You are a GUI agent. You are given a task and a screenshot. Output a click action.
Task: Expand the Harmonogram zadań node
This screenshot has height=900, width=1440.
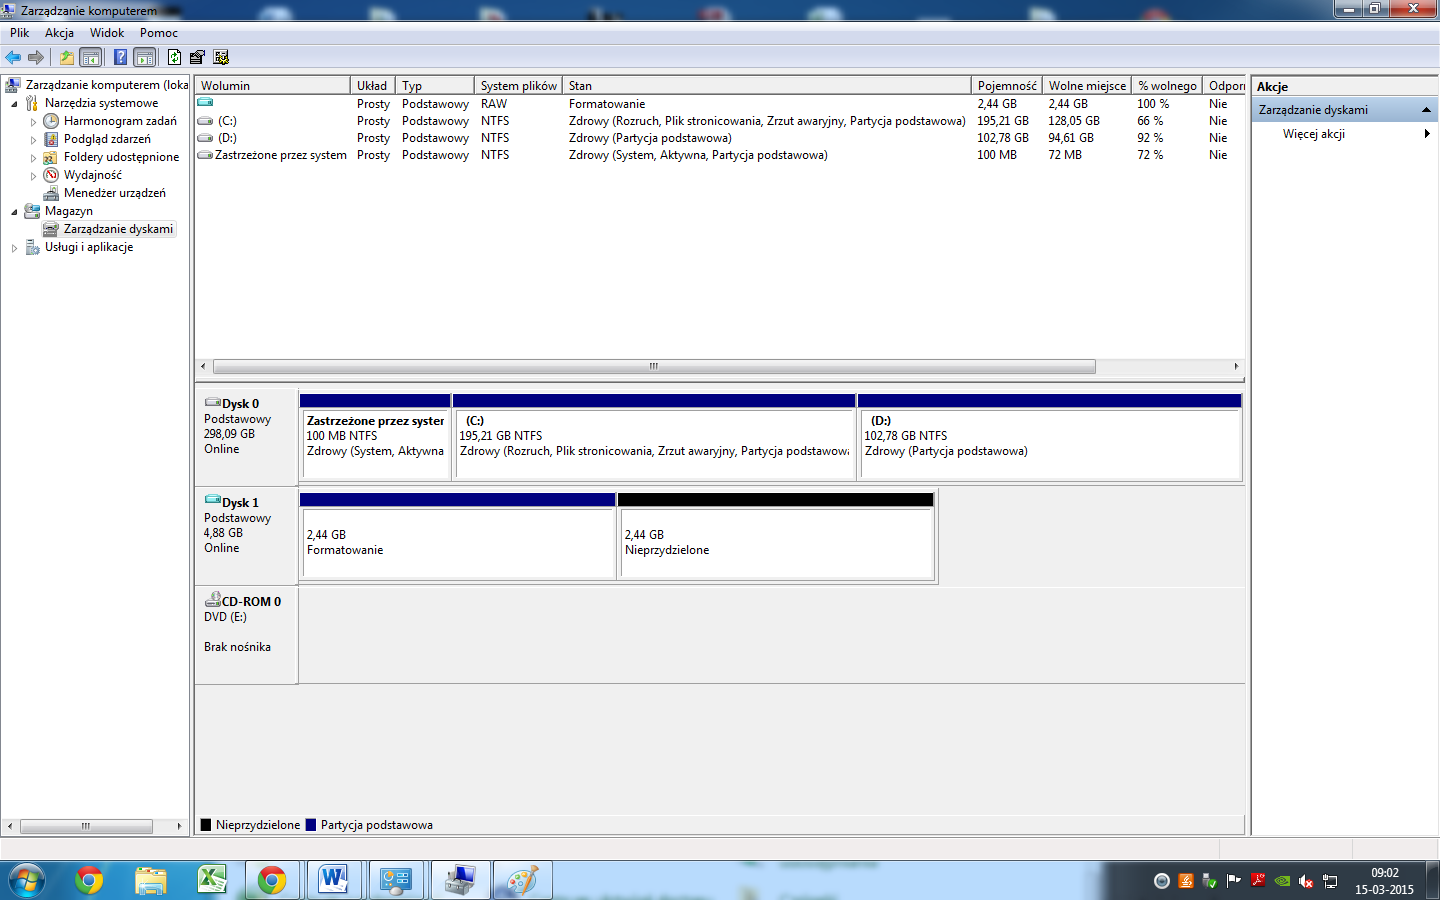click(33, 121)
